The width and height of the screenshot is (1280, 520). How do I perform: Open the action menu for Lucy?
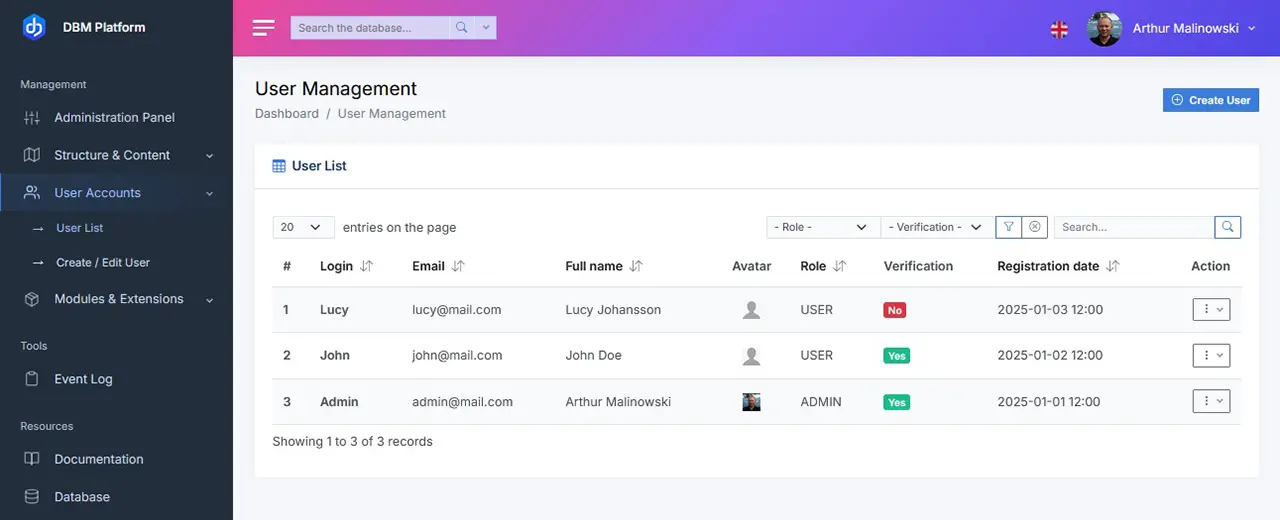[1211, 310]
